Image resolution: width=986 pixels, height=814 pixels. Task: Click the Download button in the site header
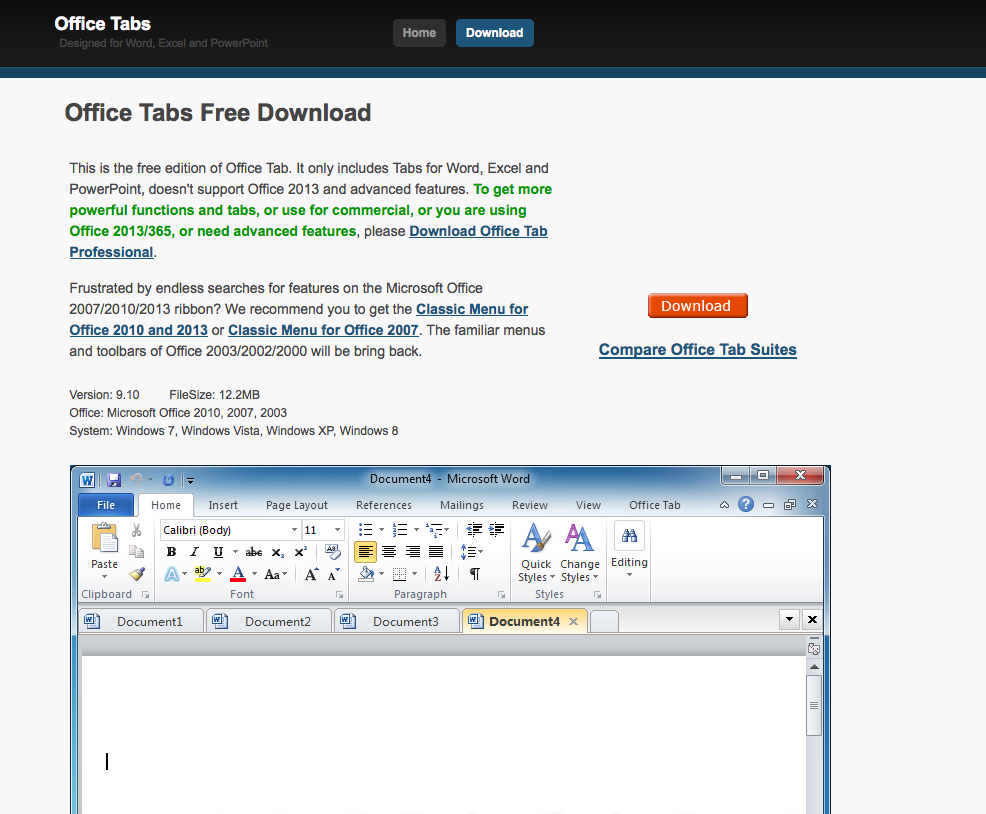click(495, 33)
